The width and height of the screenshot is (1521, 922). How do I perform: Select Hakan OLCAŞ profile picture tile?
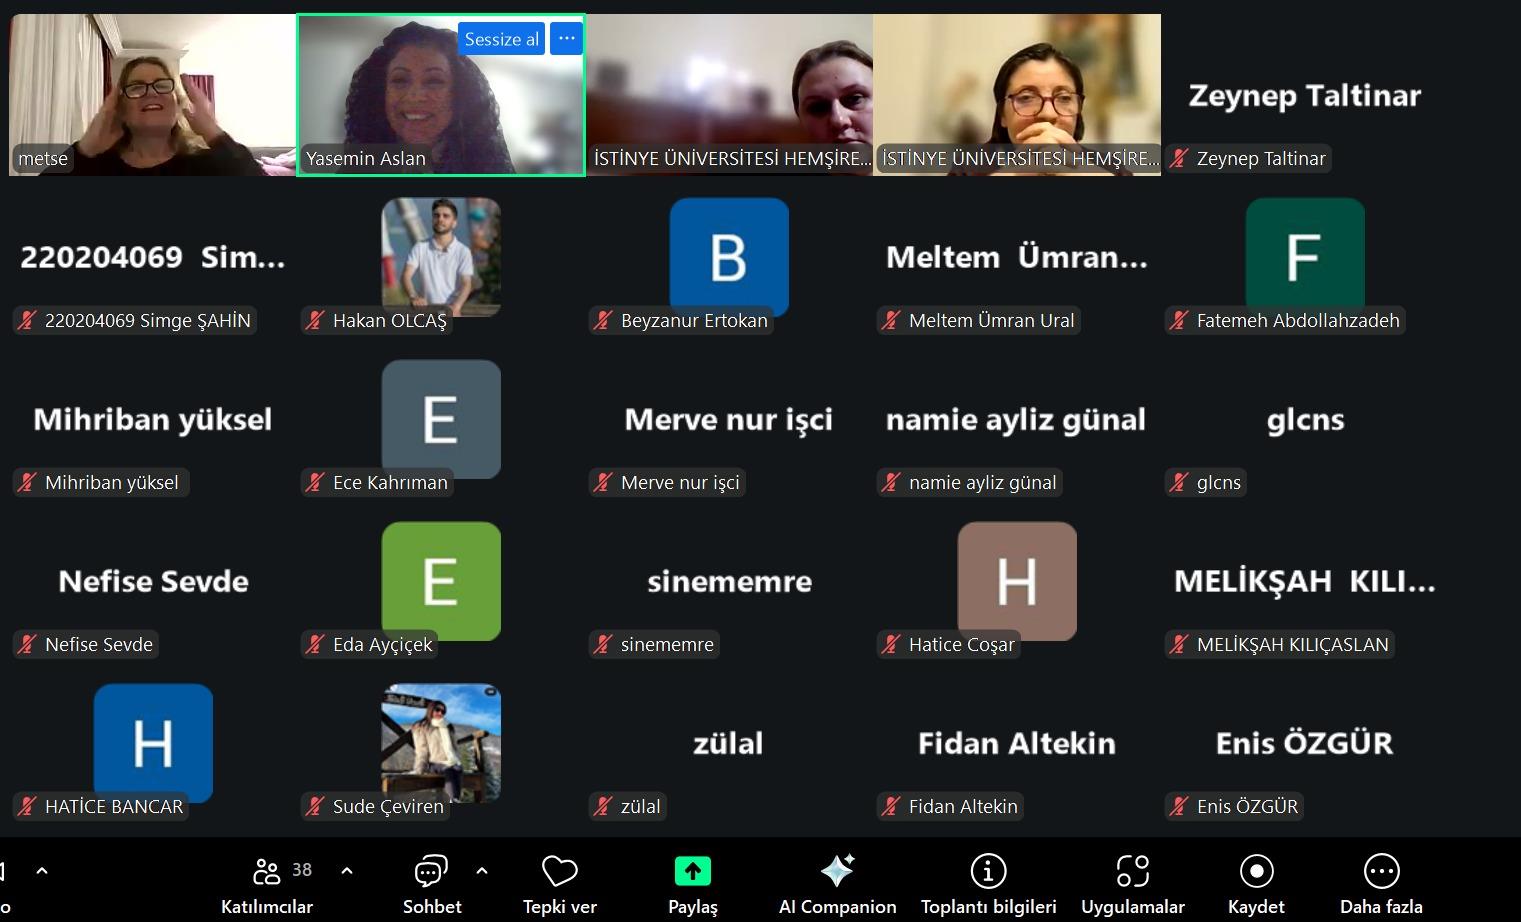[441, 254]
